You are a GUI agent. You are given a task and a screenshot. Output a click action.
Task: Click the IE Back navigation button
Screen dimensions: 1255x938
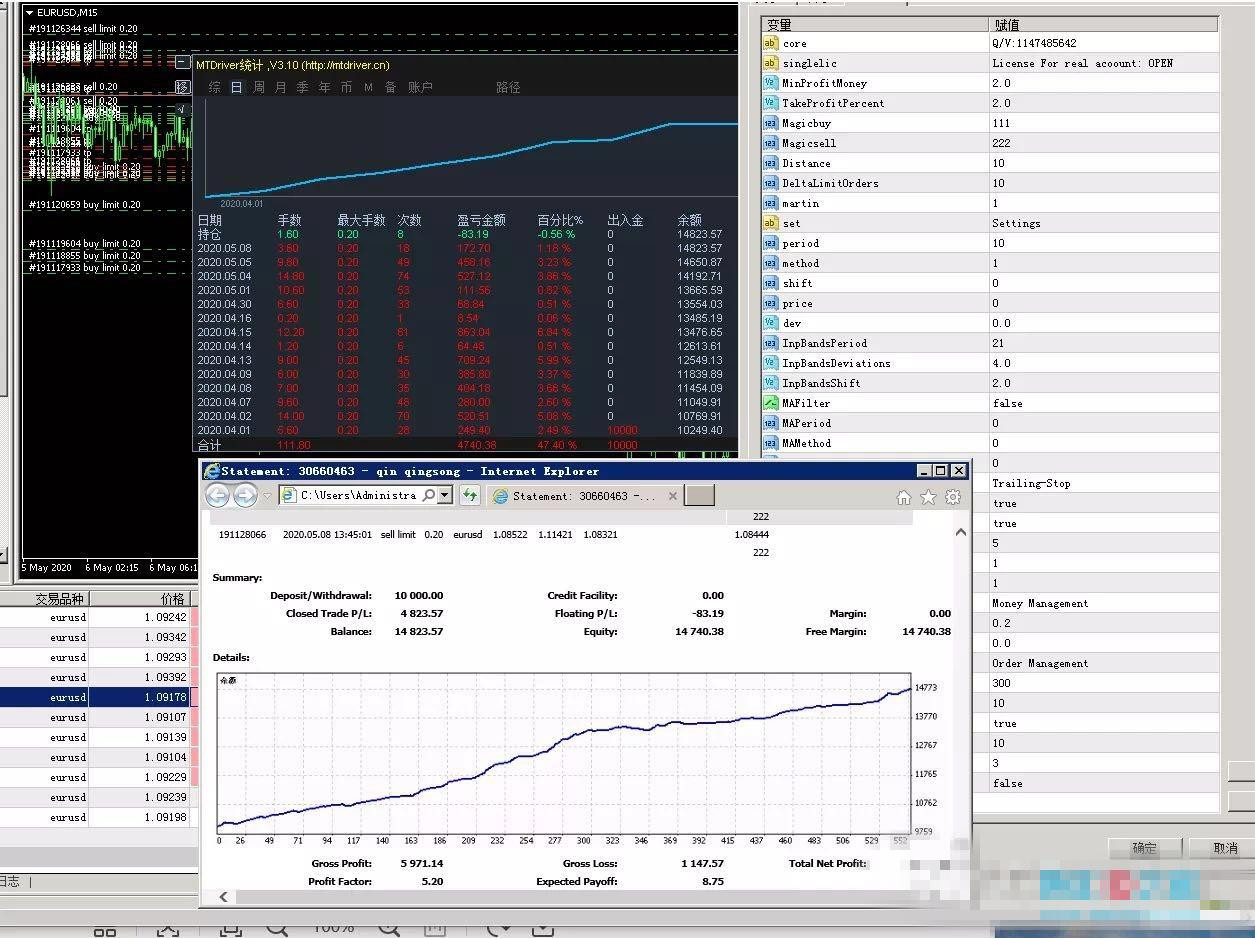pos(217,495)
